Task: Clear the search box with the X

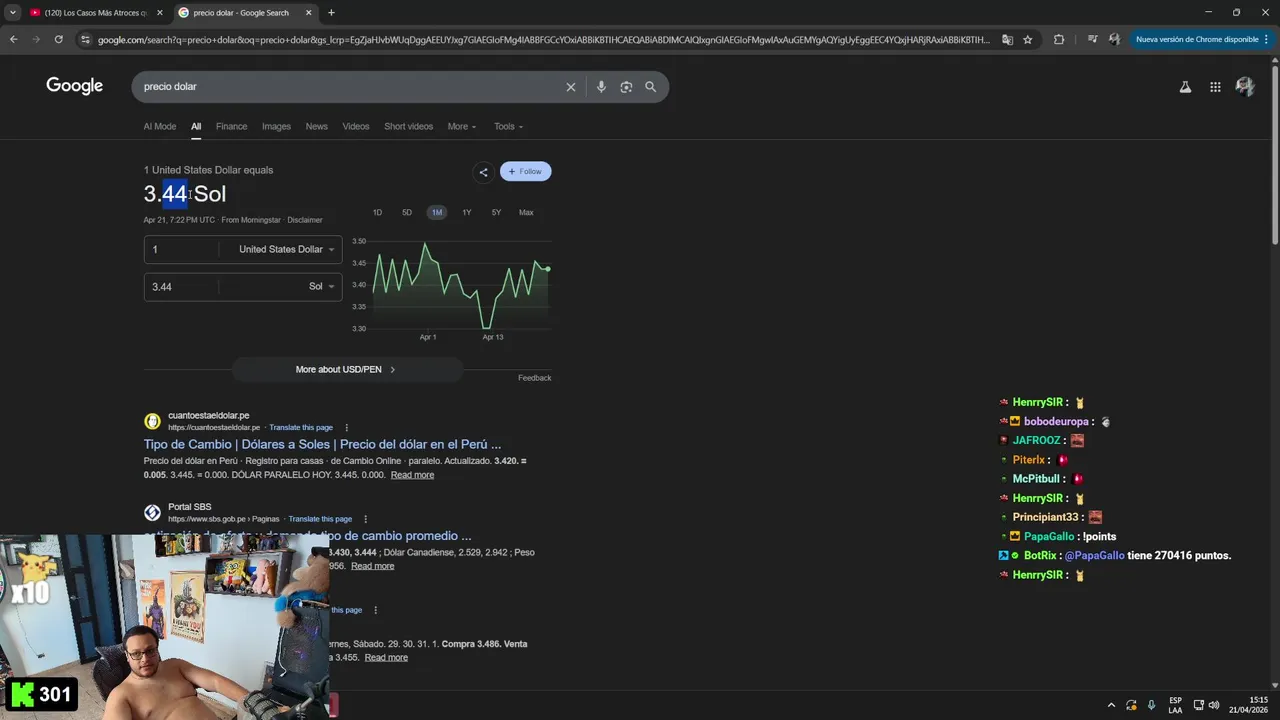Action: pyautogui.click(x=571, y=87)
